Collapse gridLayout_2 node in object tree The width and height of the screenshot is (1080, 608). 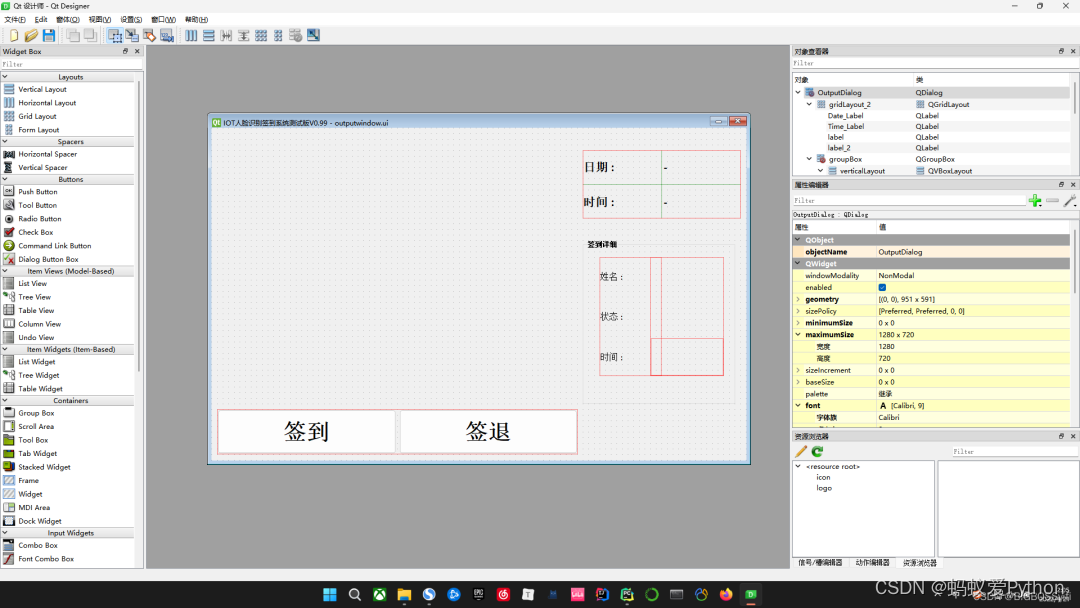click(809, 104)
